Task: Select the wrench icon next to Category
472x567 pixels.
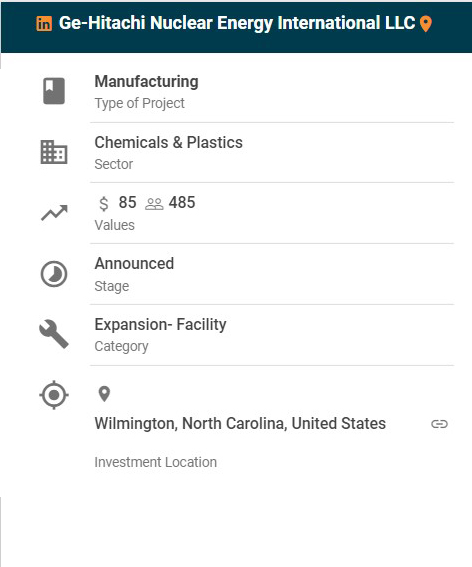Action: pyautogui.click(x=54, y=334)
